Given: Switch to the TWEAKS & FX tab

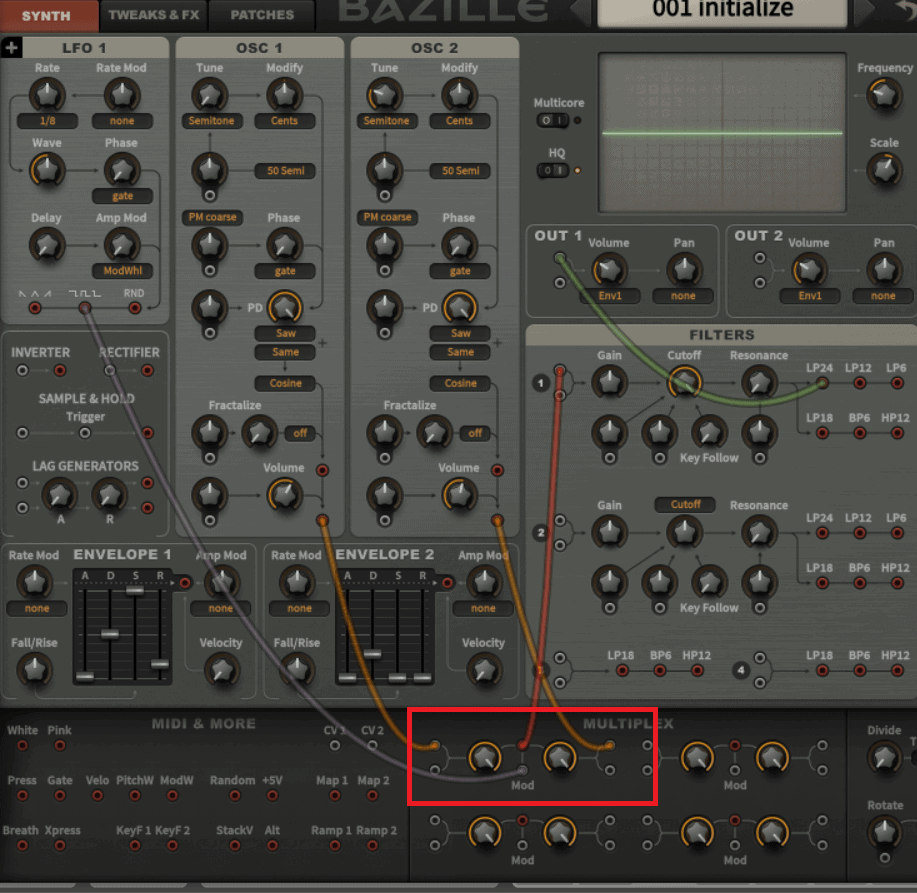Looking at the screenshot, I should pos(153,15).
